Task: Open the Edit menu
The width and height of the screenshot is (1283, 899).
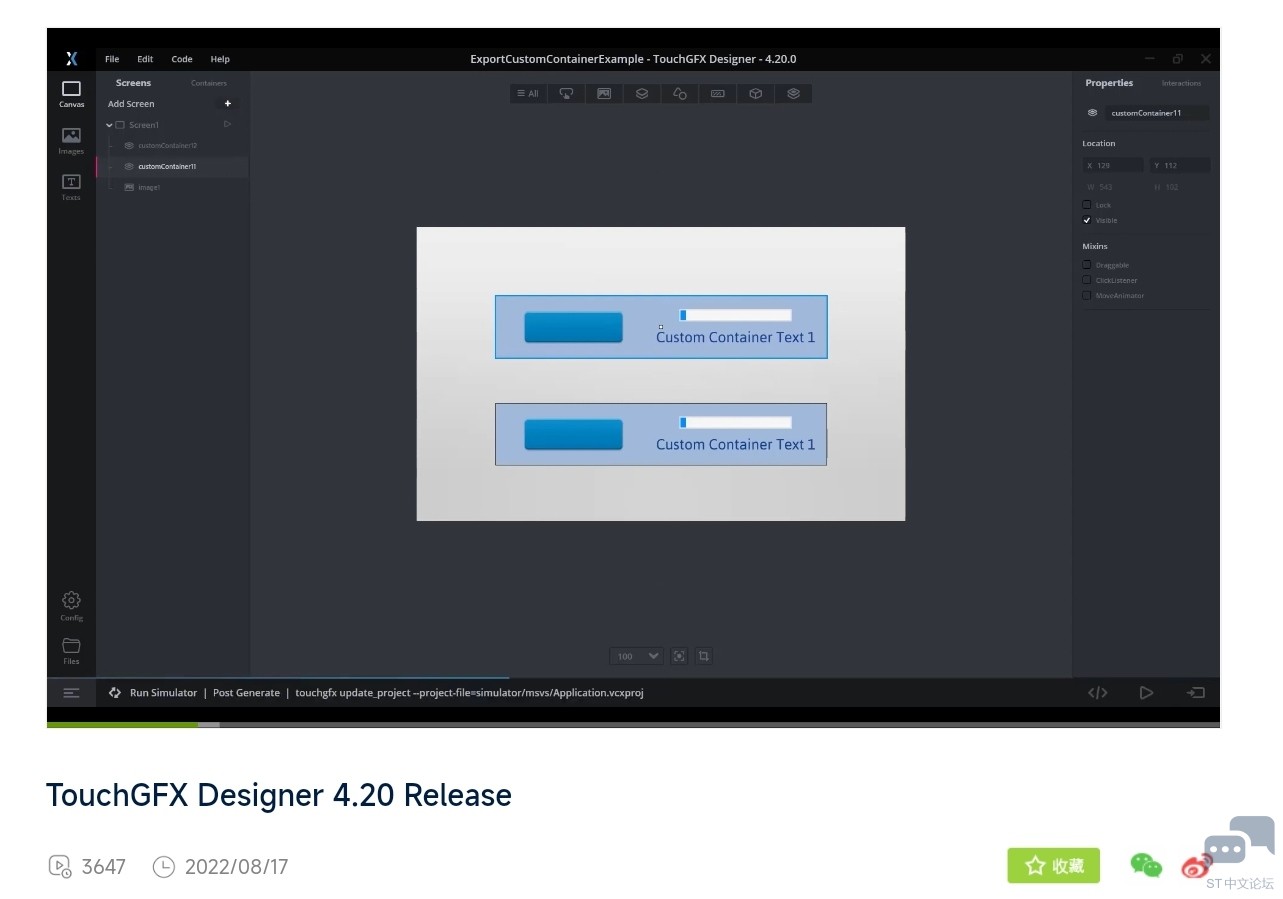Action: coord(145,59)
